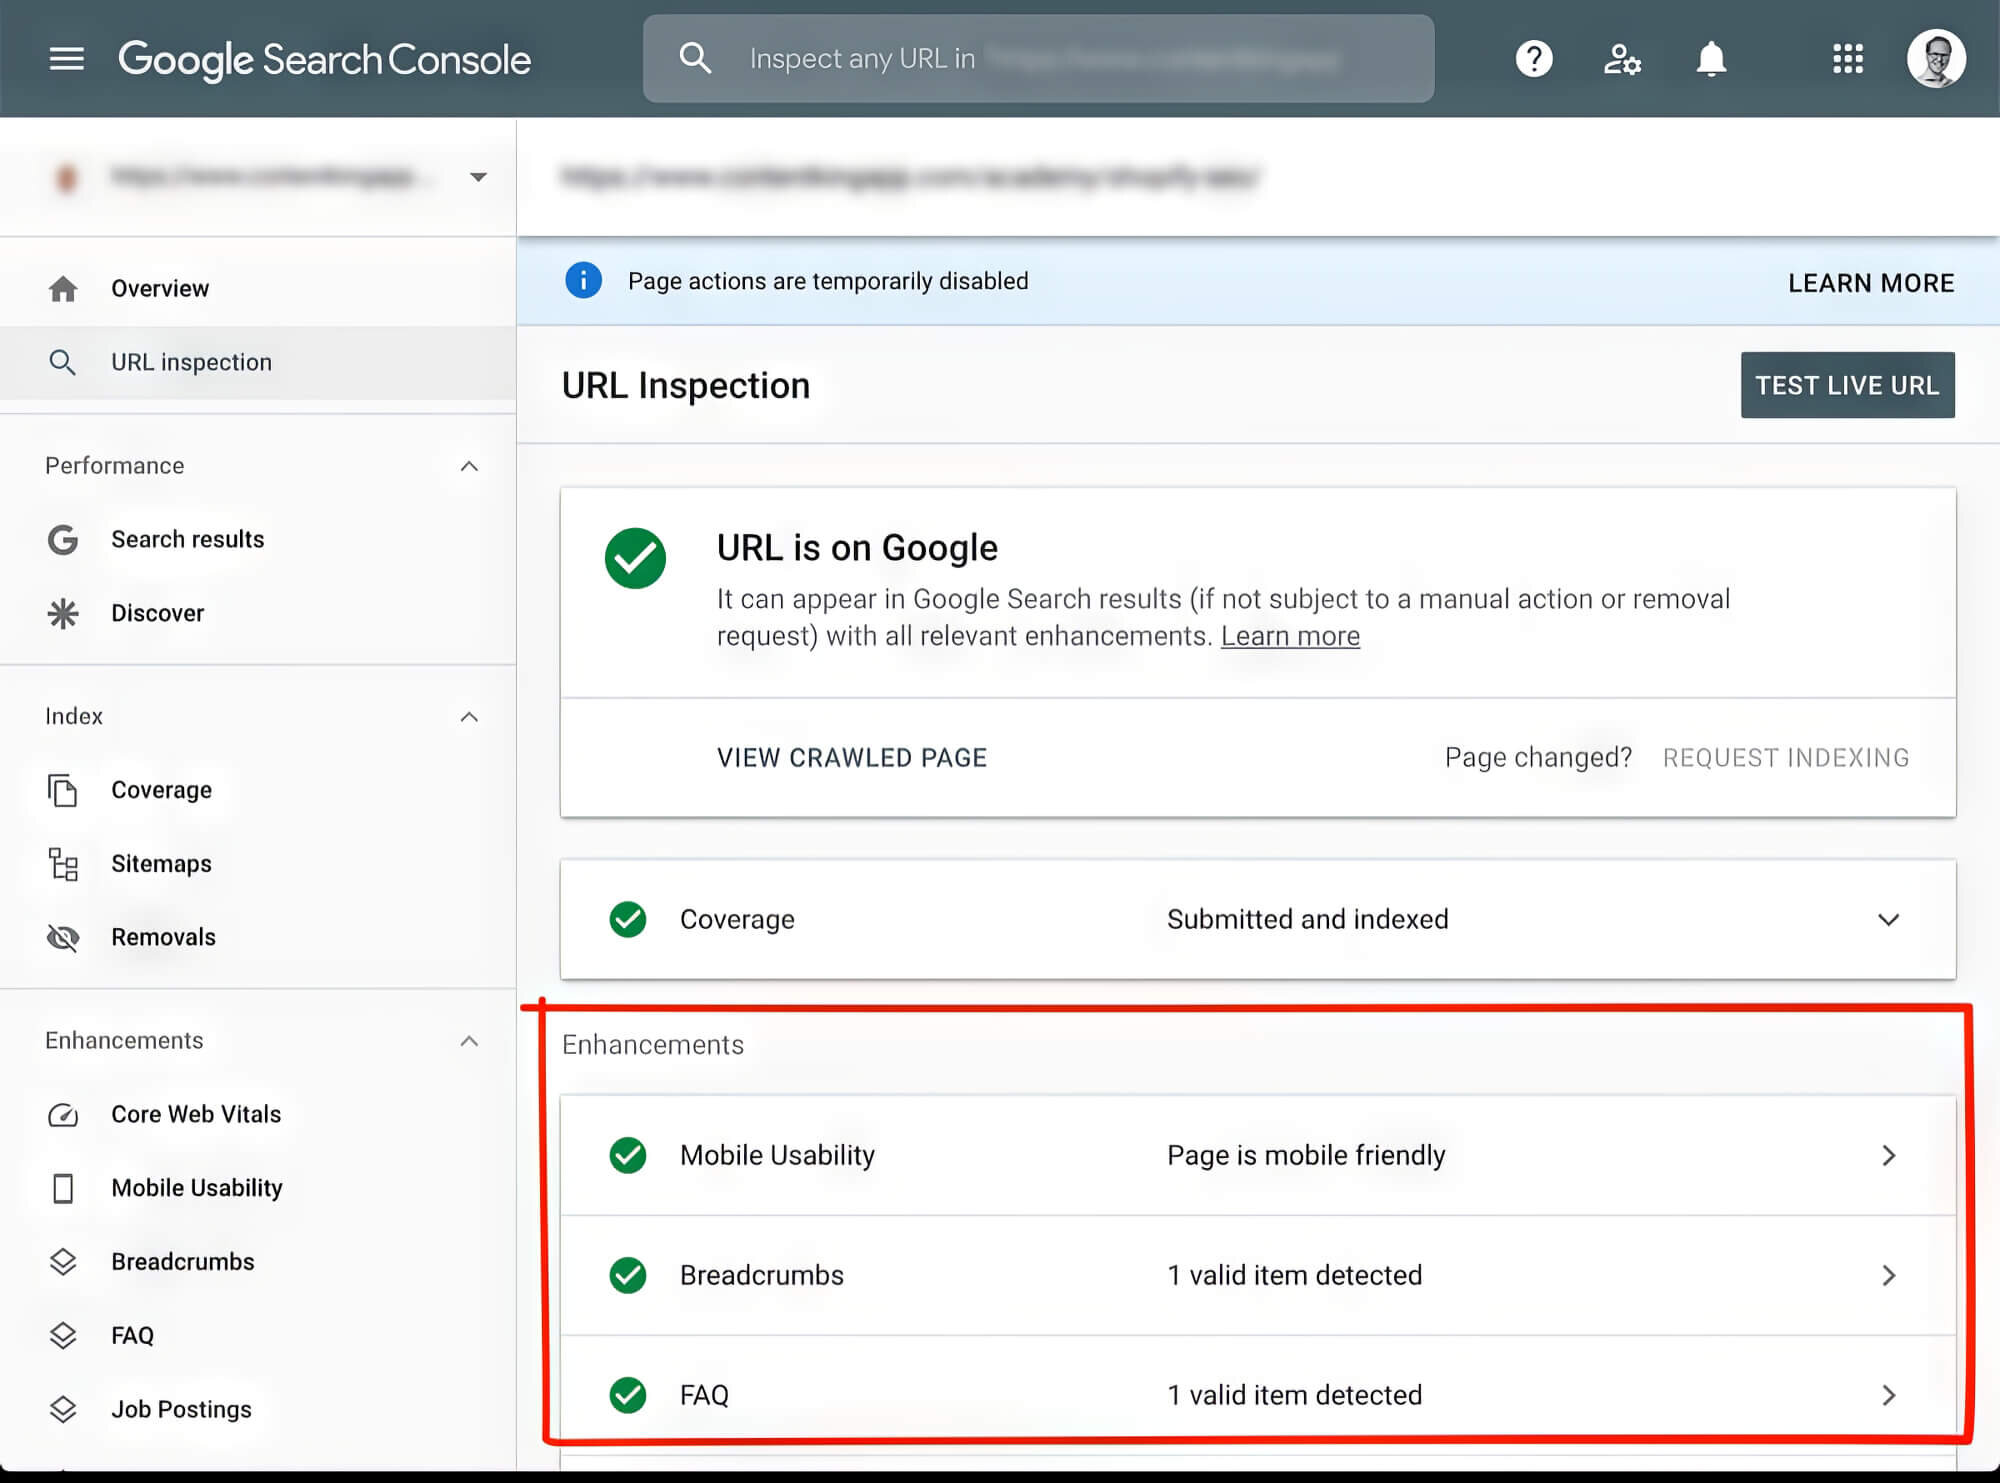
Task: Switch to URL inspection in sidebar
Action: [x=191, y=362]
